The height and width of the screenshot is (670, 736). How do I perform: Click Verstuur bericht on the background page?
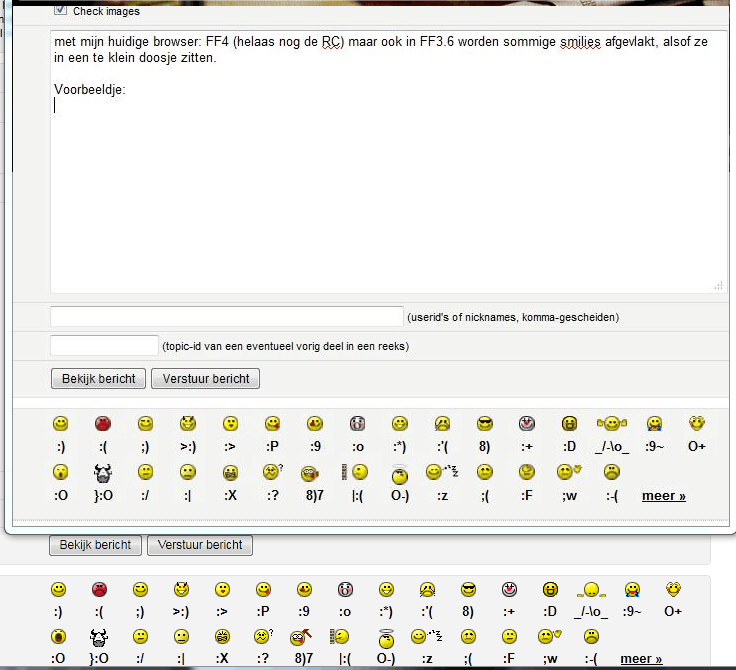click(200, 545)
